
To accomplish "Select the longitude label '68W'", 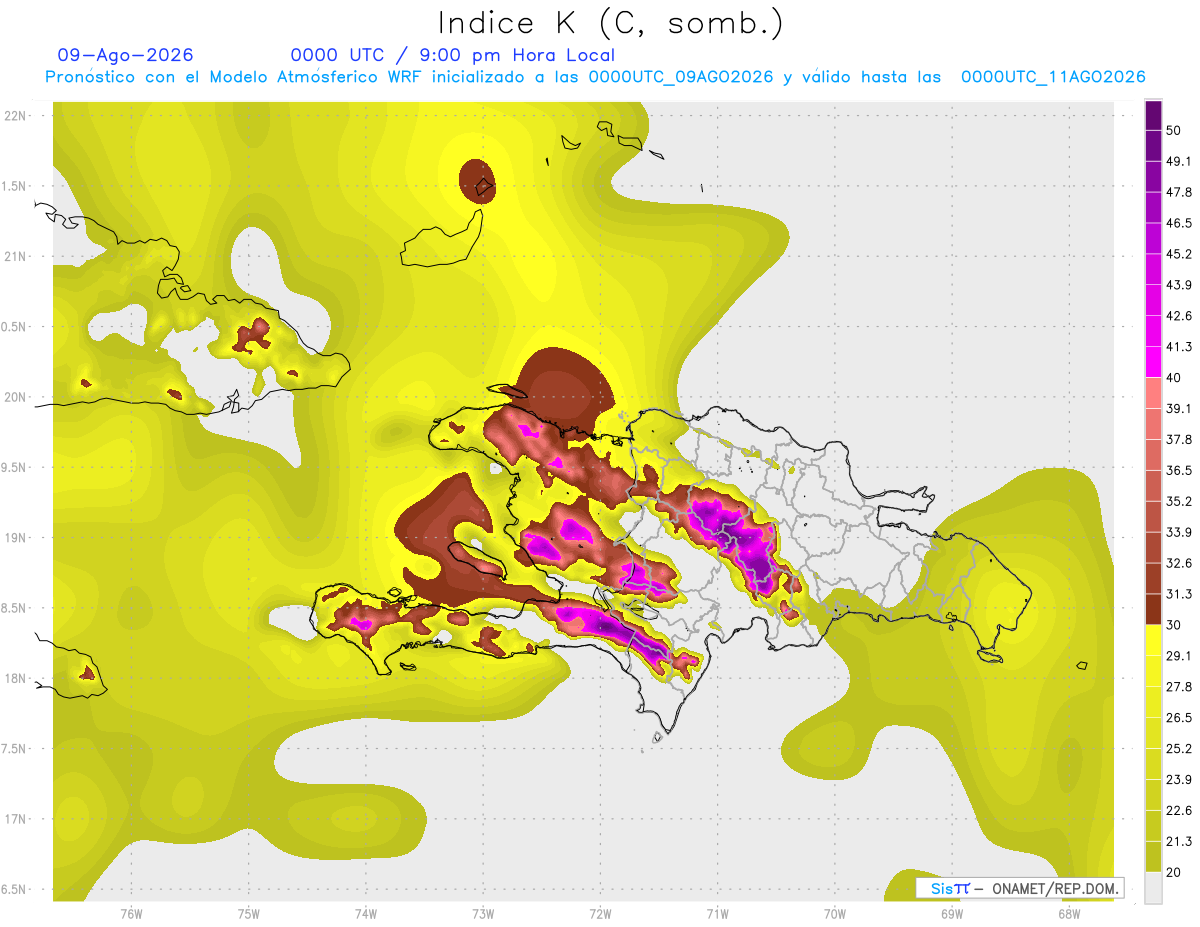I will tap(1069, 913).
